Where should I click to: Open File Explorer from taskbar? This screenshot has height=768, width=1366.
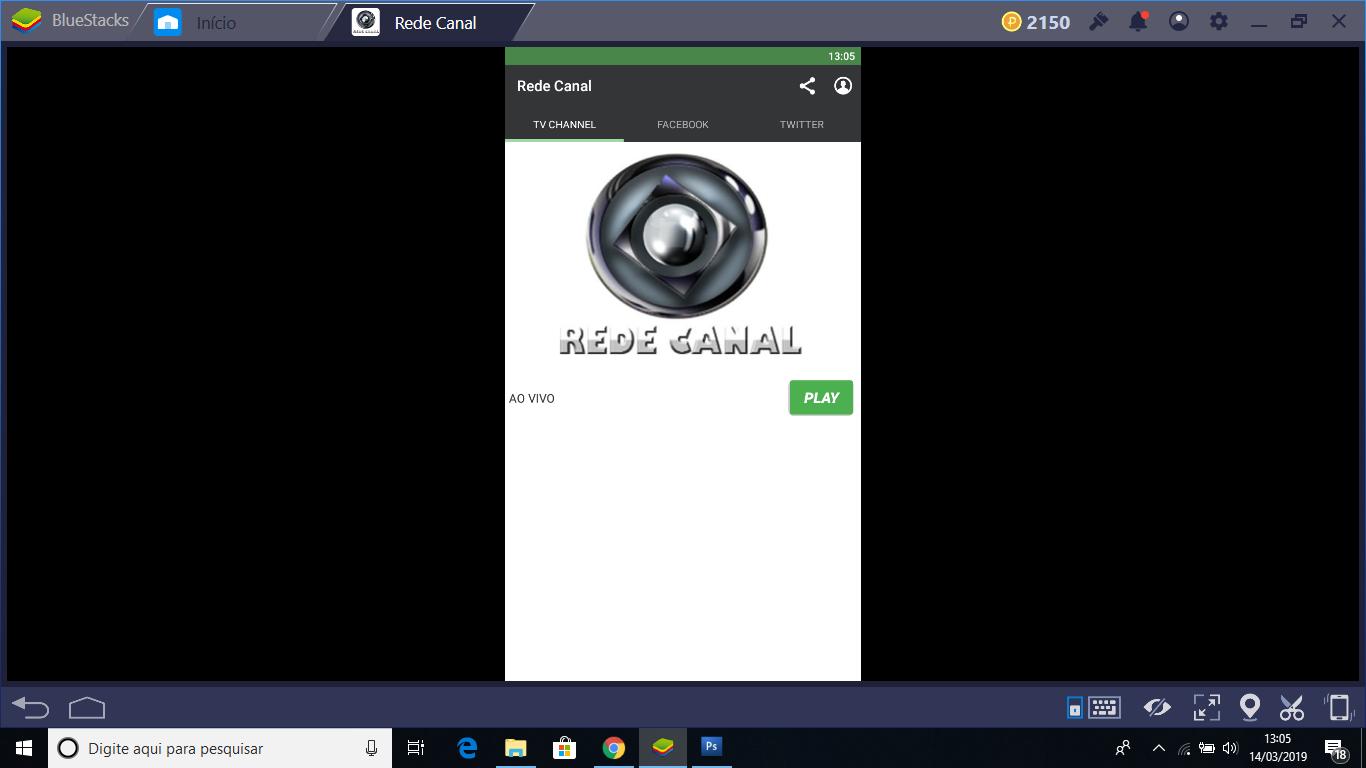516,748
